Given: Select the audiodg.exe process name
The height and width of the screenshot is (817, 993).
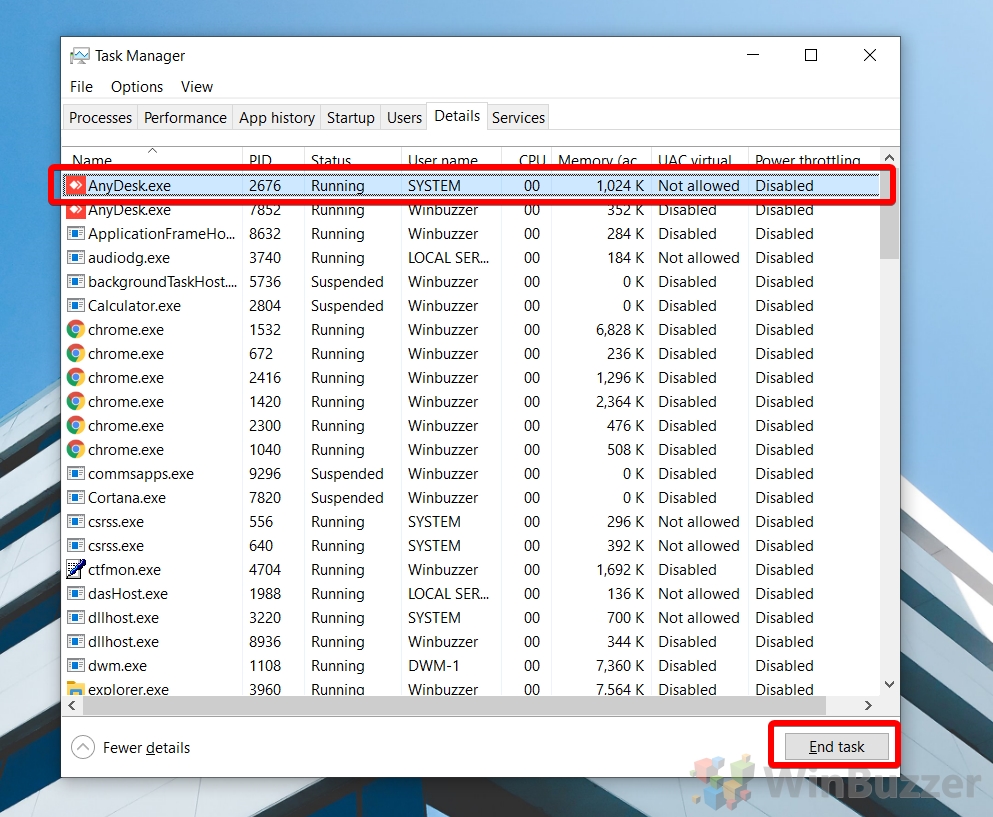Looking at the screenshot, I should (129, 258).
